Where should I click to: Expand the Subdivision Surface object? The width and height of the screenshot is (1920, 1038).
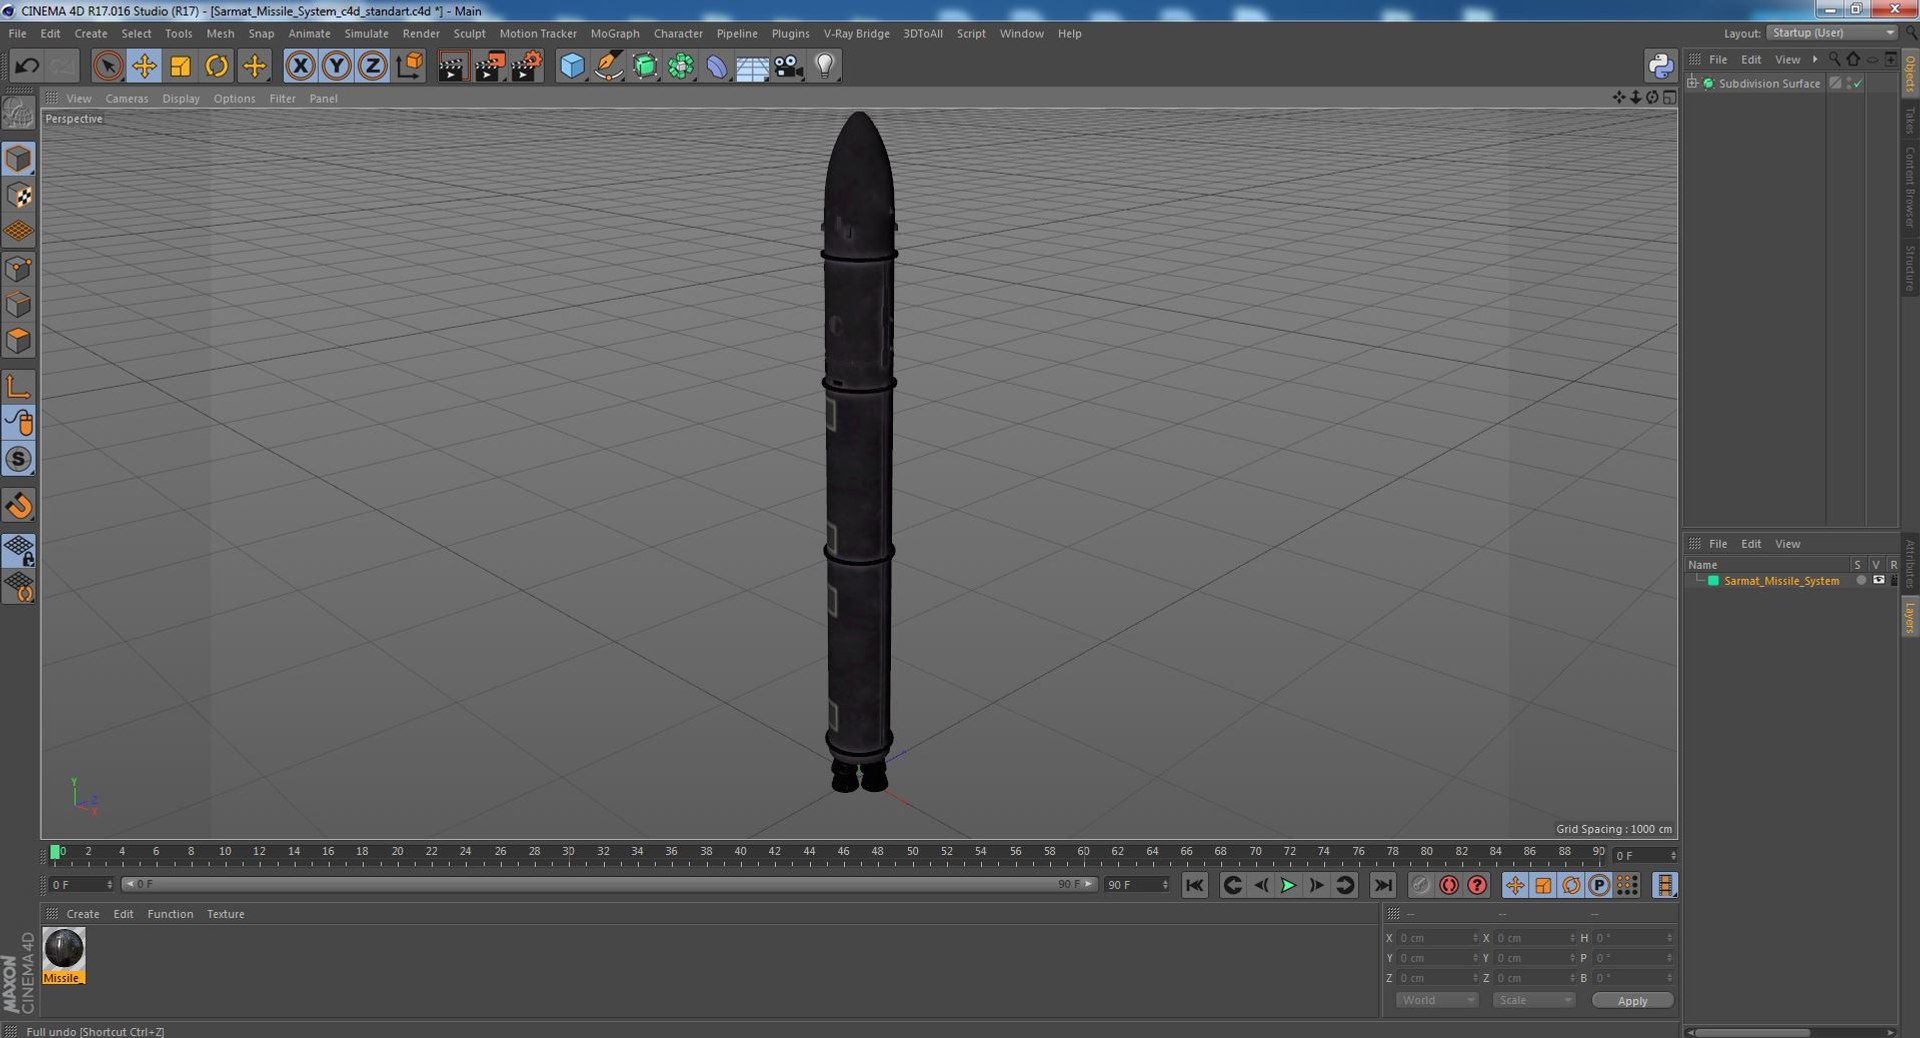coord(1692,83)
